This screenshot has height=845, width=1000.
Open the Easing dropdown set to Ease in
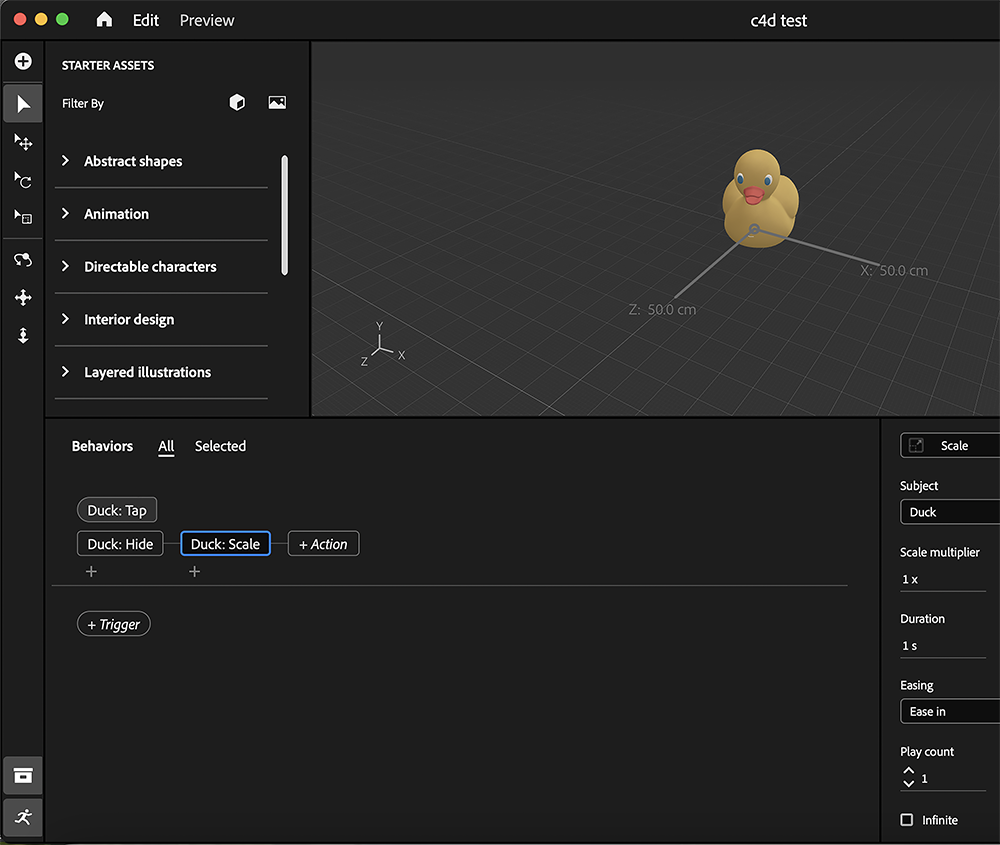click(949, 711)
